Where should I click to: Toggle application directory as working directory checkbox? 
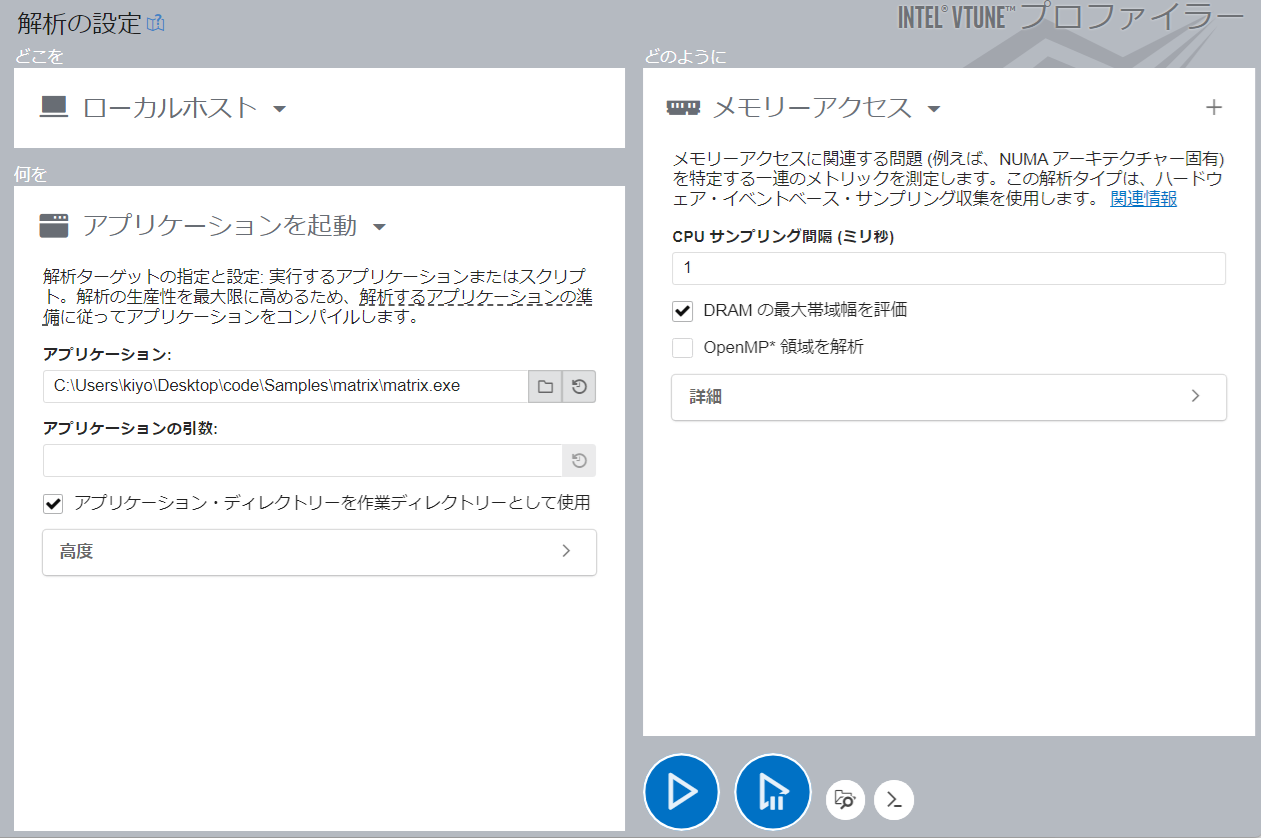point(54,503)
